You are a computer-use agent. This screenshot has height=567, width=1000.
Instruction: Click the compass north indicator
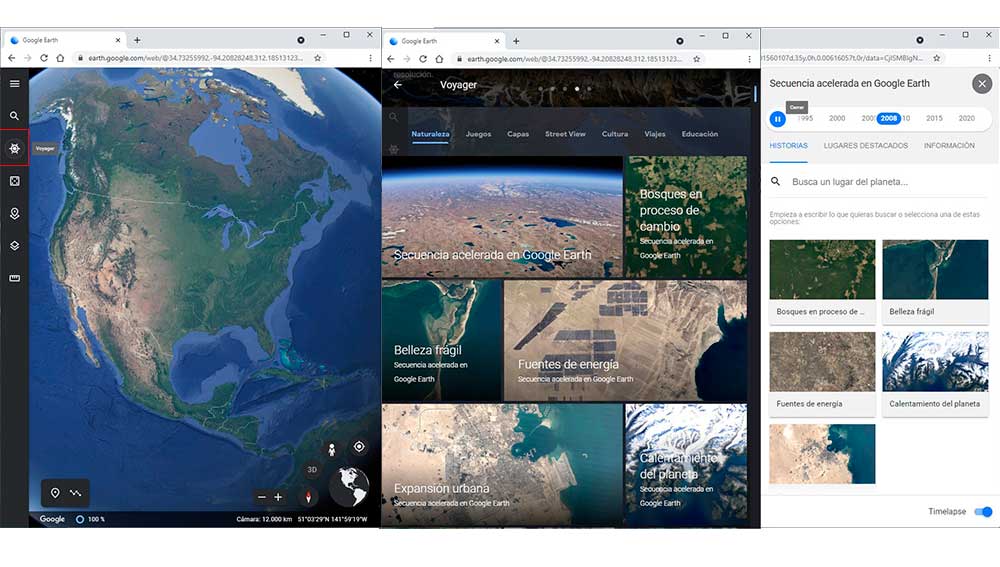(308, 497)
